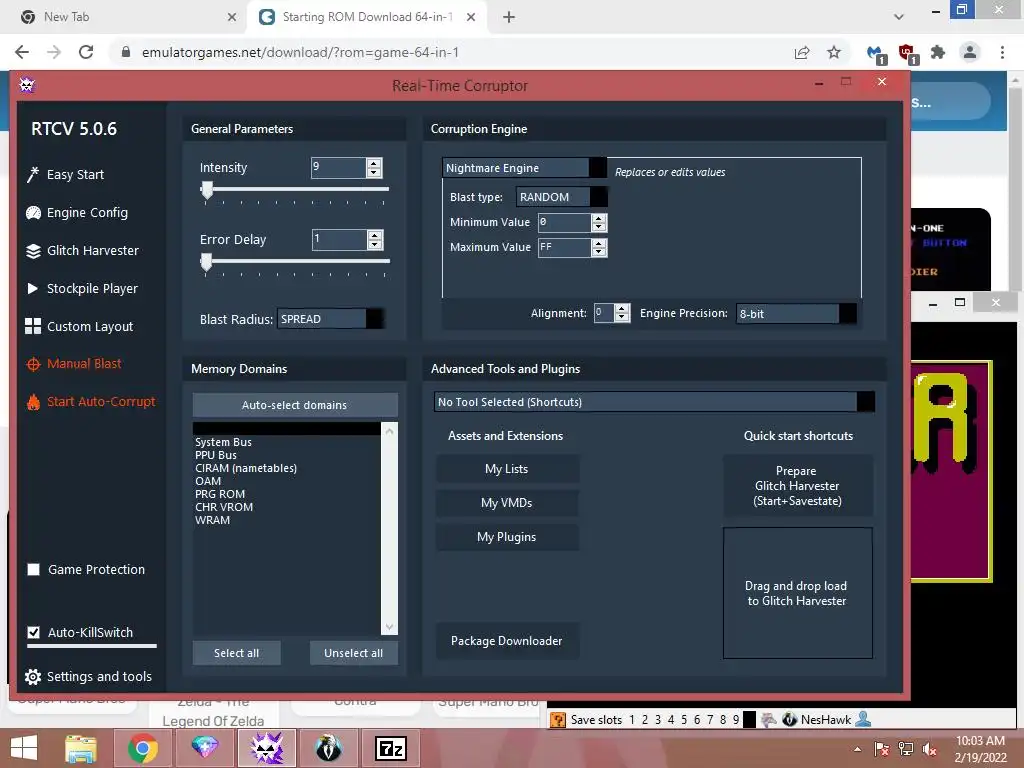1024x768 pixels.
Task: Reload the browser page
Action: coord(86,52)
